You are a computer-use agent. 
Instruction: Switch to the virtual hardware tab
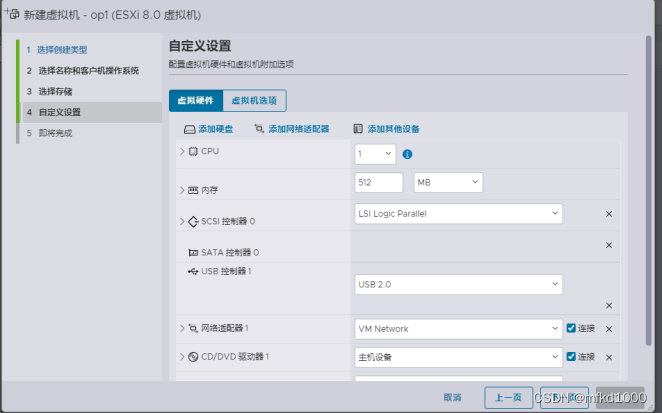196,101
